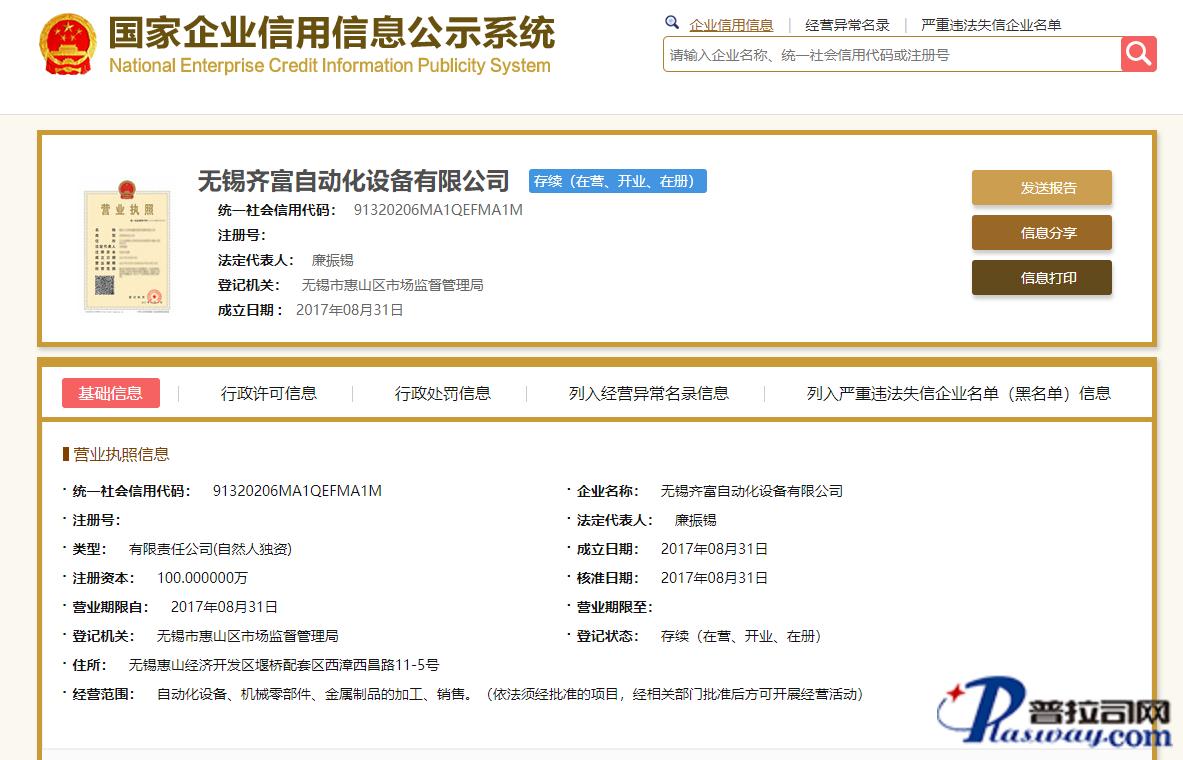Click the national emblem logo
The height and width of the screenshot is (760, 1183).
coord(68,45)
